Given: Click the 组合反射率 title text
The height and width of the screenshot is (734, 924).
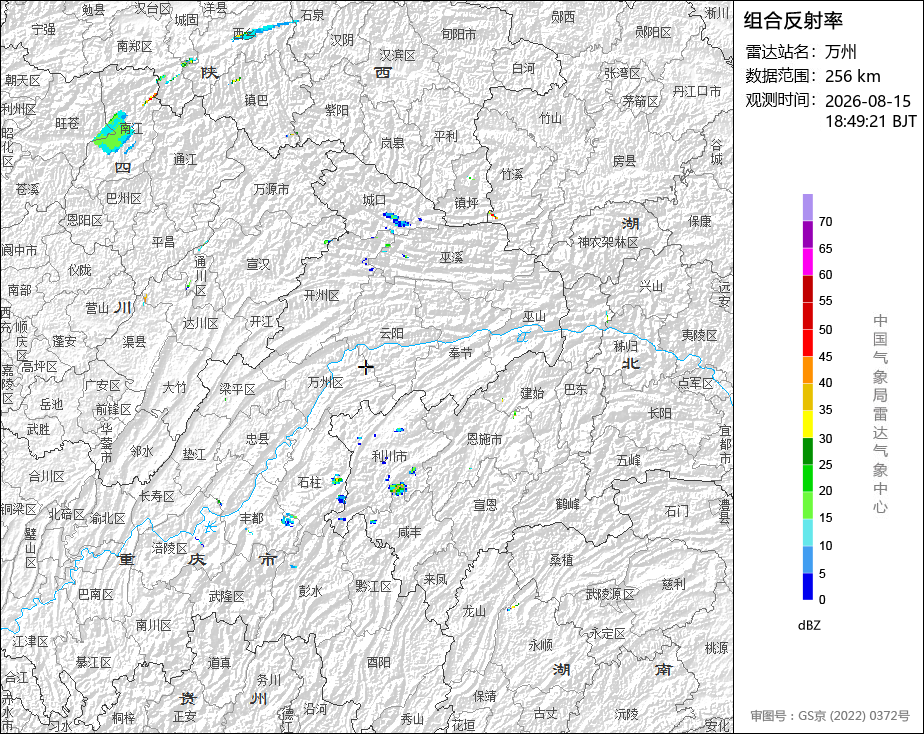Looking at the screenshot, I should click(x=793, y=21).
